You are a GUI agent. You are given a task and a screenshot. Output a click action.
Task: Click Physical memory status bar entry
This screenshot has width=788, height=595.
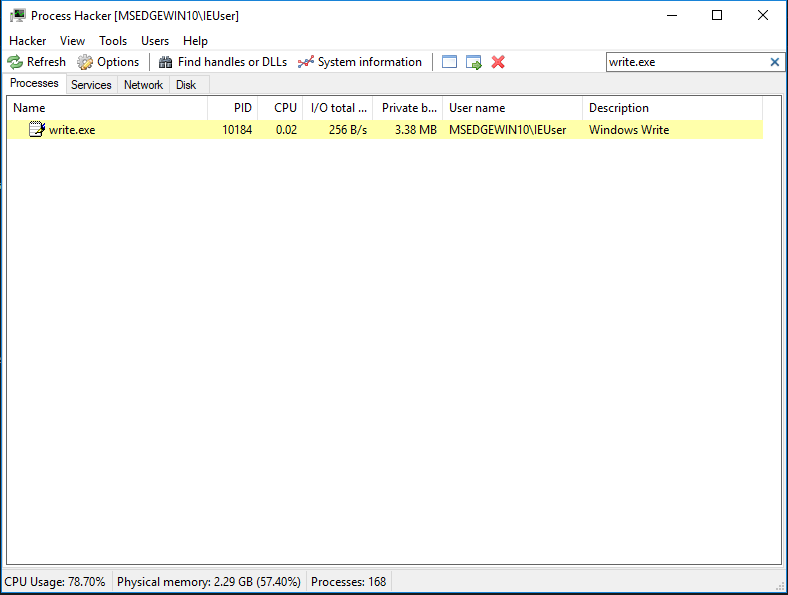(x=209, y=582)
